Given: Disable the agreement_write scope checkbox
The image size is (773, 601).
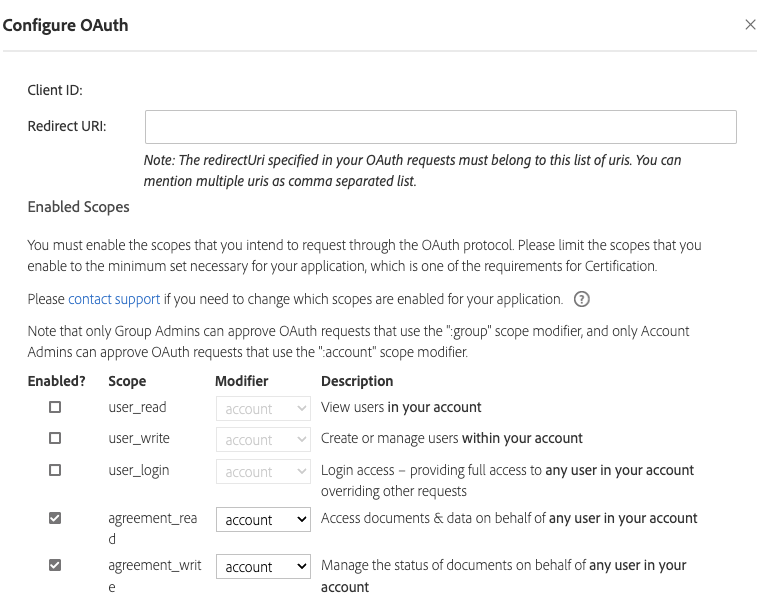Looking at the screenshot, I should [55, 565].
